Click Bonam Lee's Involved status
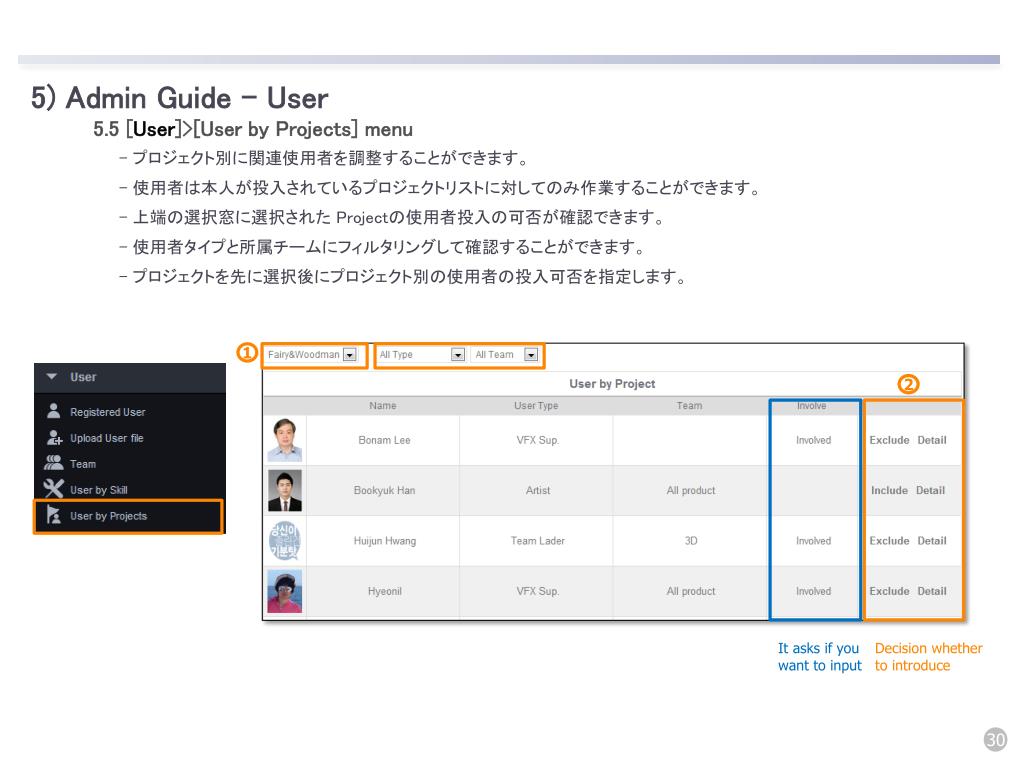Screen dimensions: 1024x768 (x=813, y=440)
